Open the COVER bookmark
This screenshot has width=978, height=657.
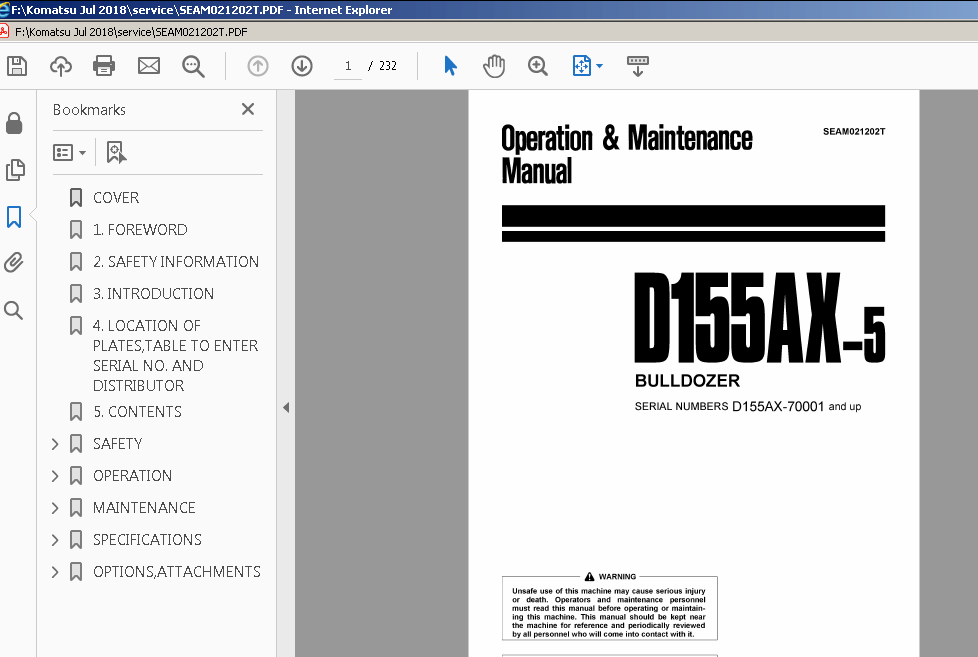point(116,198)
